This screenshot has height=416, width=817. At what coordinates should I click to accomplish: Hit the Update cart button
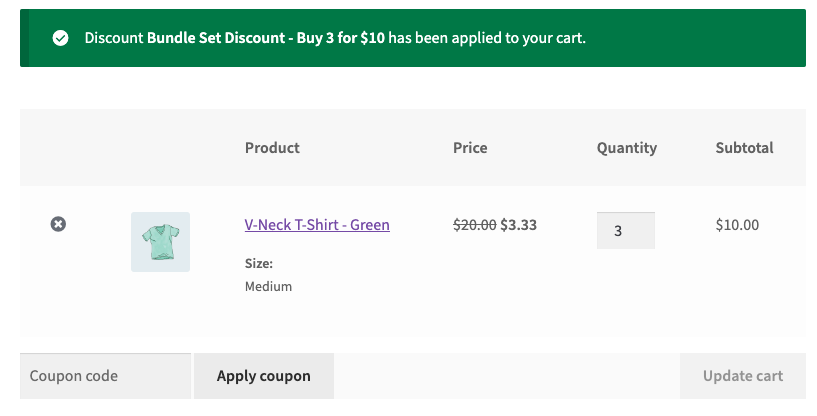[742, 377]
